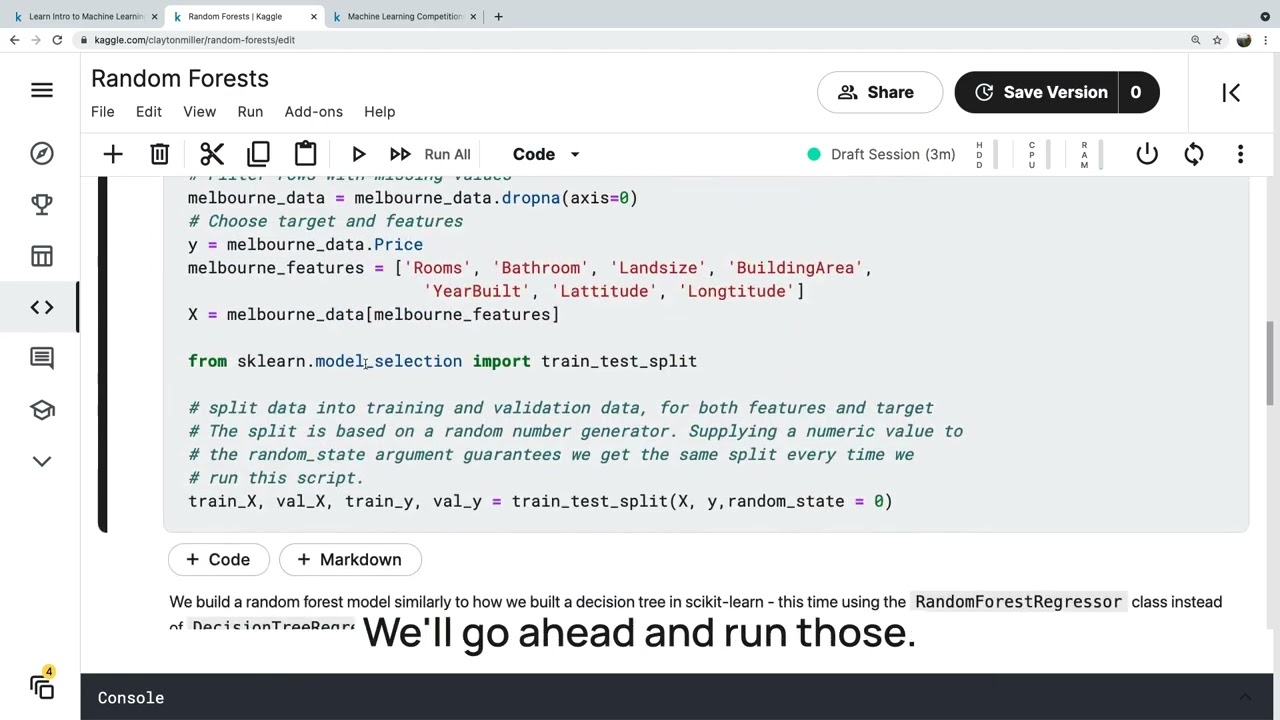Open the View menu
Screen dimensions: 1280x720
coord(199,112)
